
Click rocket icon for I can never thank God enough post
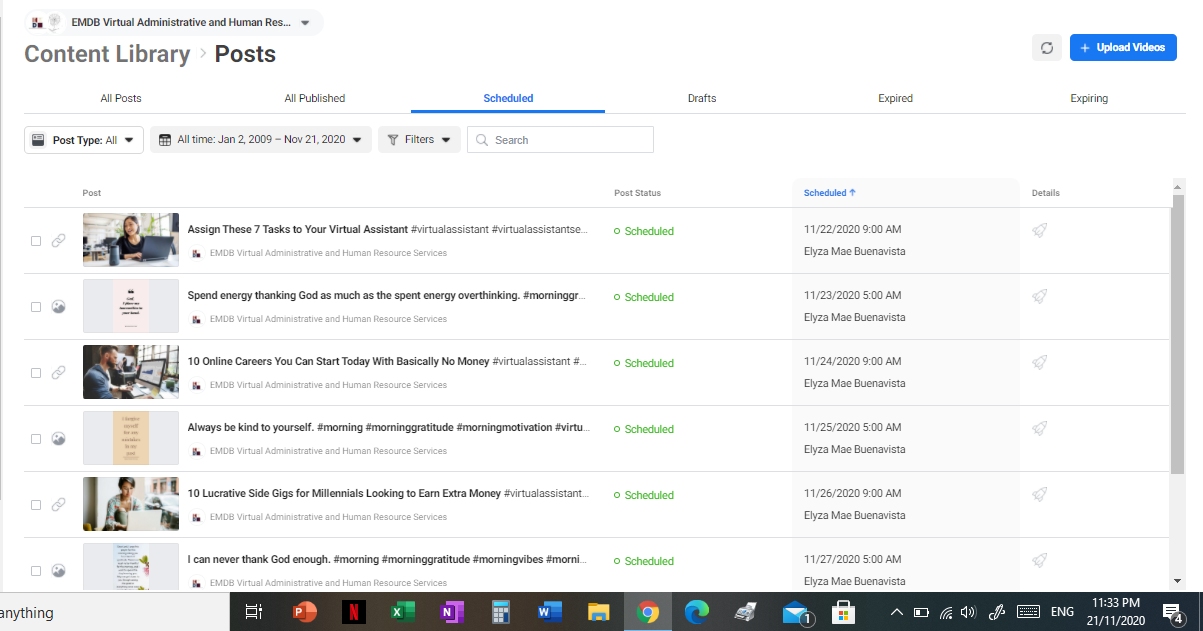[x=1040, y=561]
